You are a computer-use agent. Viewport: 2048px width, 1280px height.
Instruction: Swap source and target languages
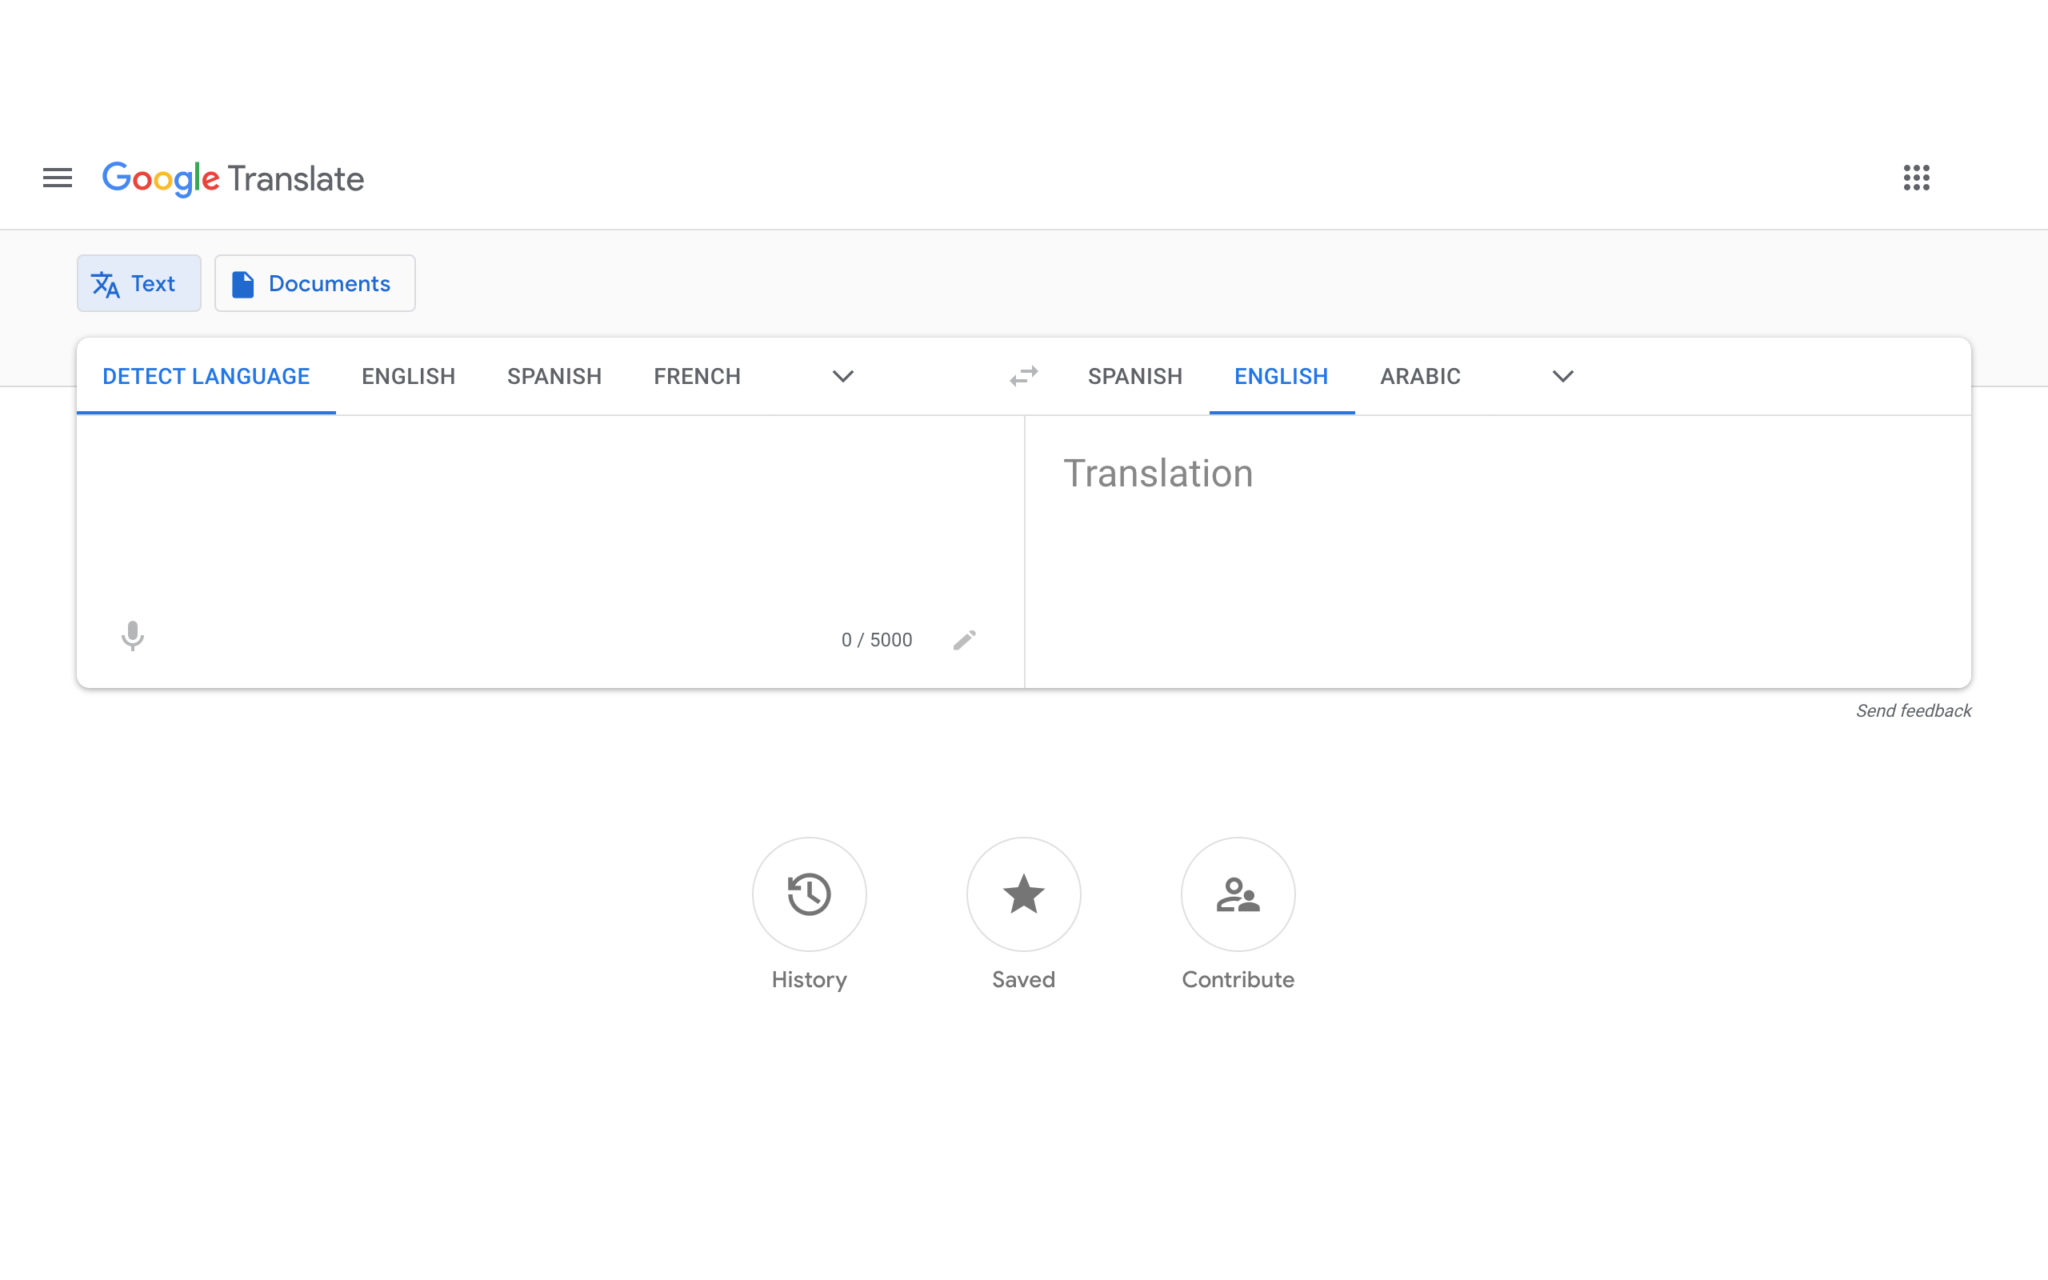[x=1023, y=376]
